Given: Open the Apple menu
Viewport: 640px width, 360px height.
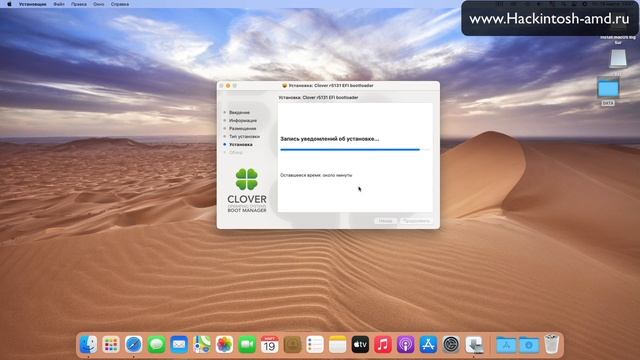Looking at the screenshot, I should pyautogui.click(x=9, y=4).
